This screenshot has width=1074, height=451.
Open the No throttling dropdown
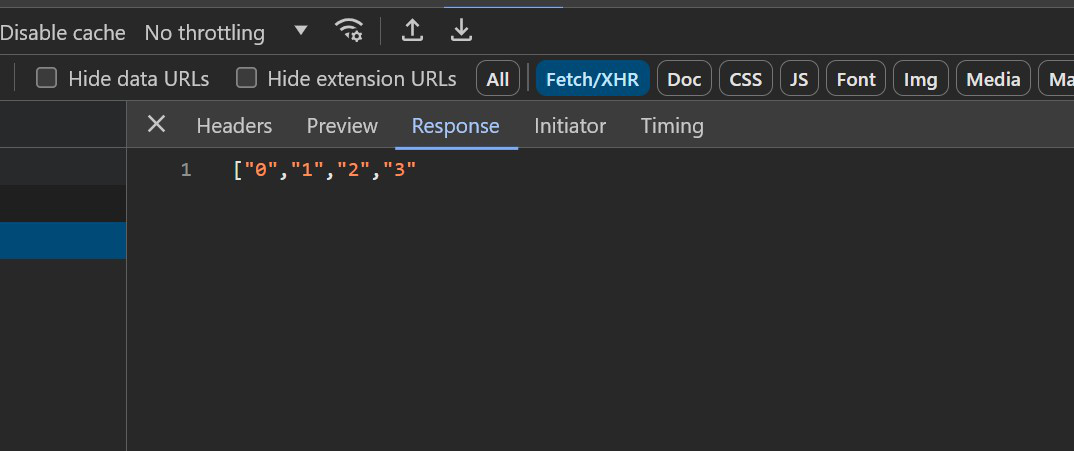(x=226, y=32)
